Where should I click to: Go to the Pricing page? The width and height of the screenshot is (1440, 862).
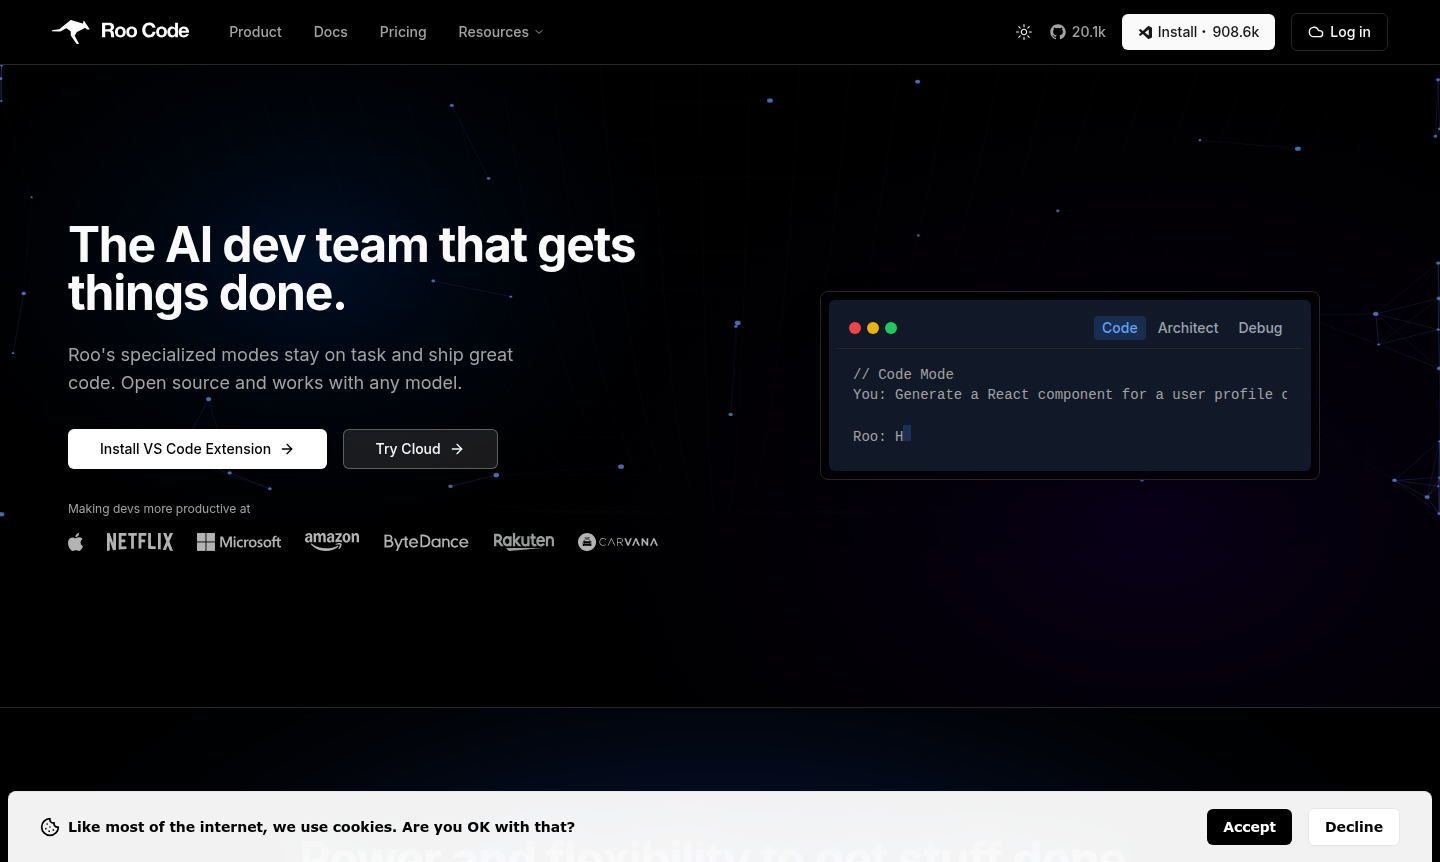[403, 32]
